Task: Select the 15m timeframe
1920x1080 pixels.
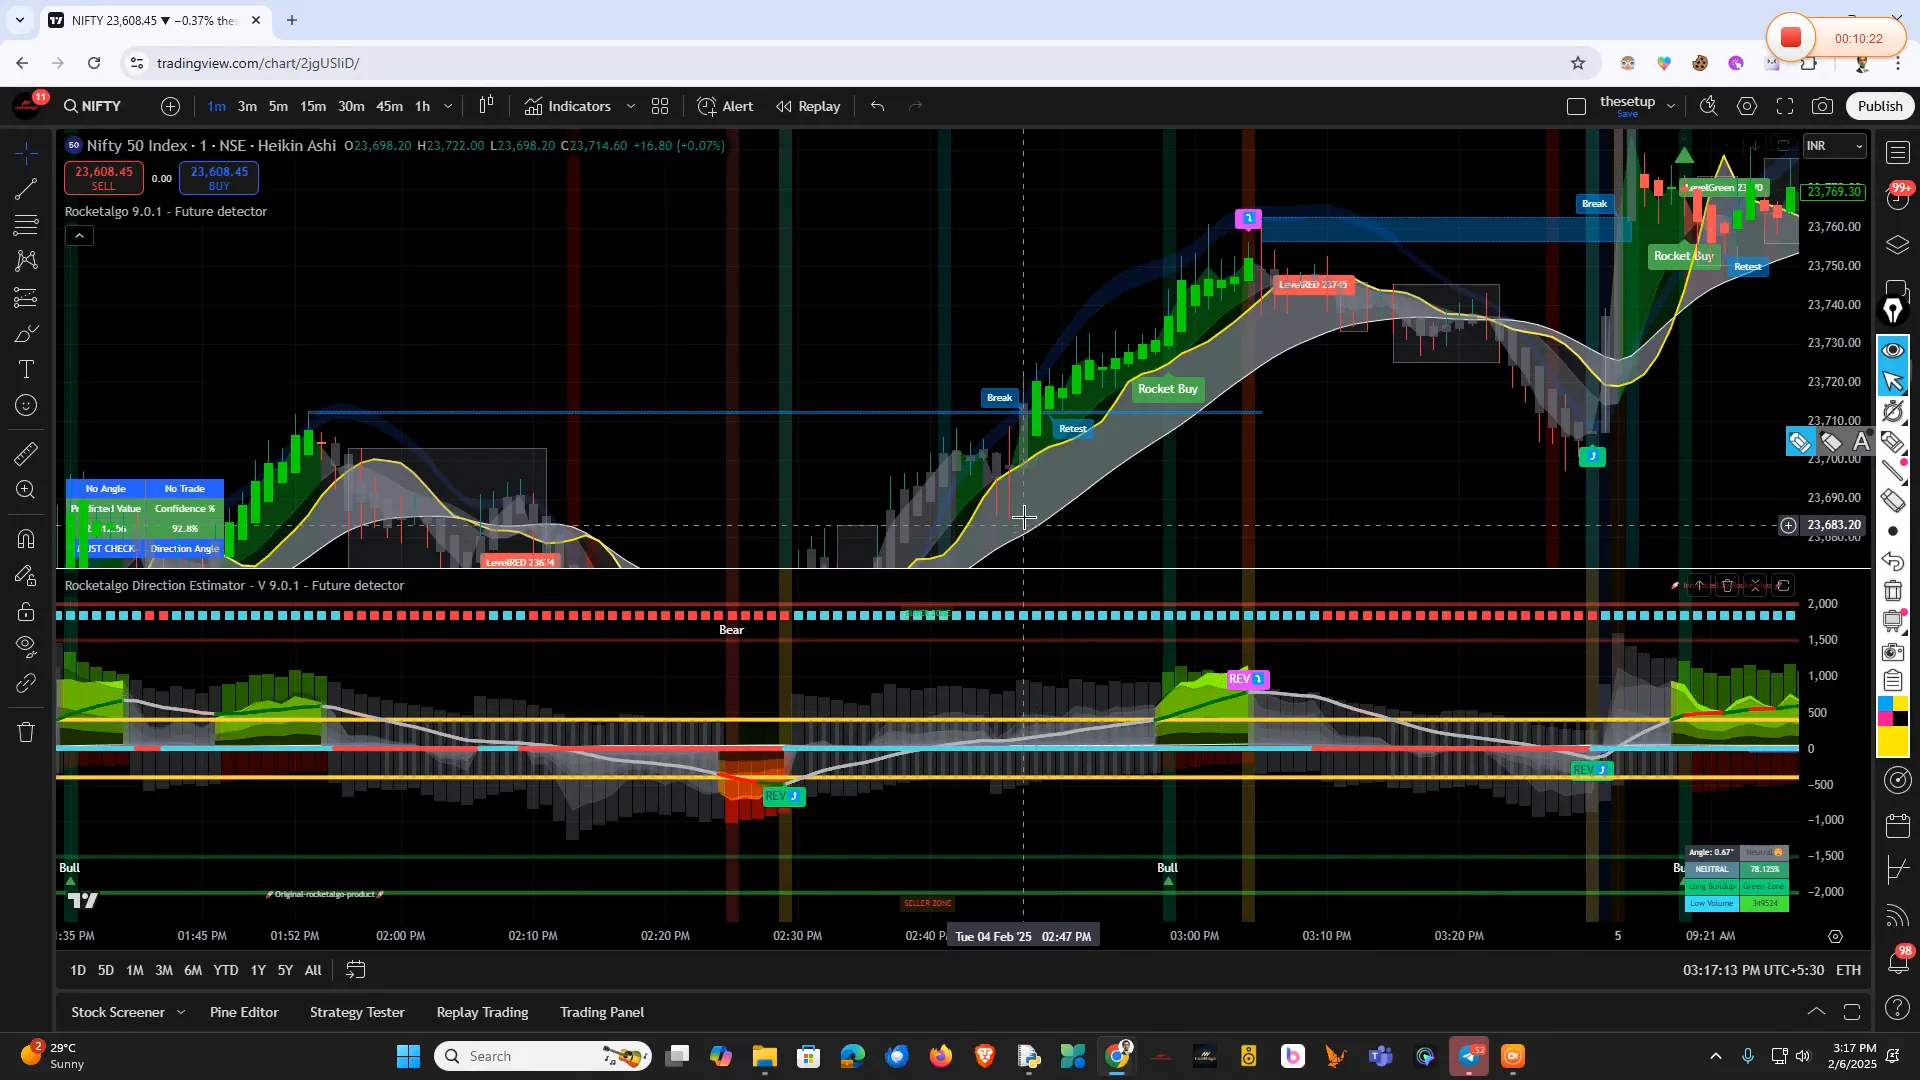Action: pyautogui.click(x=313, y=107)
